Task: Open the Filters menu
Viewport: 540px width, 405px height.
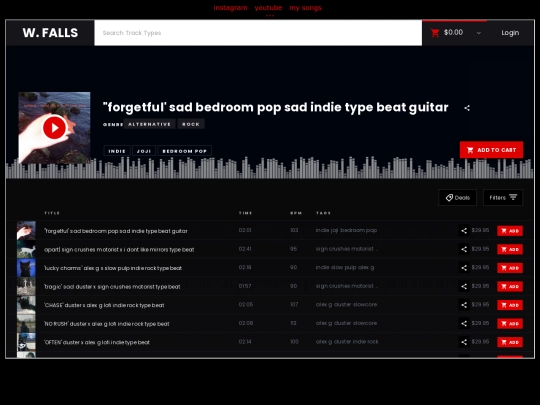Action: click(x=503, y=198)
